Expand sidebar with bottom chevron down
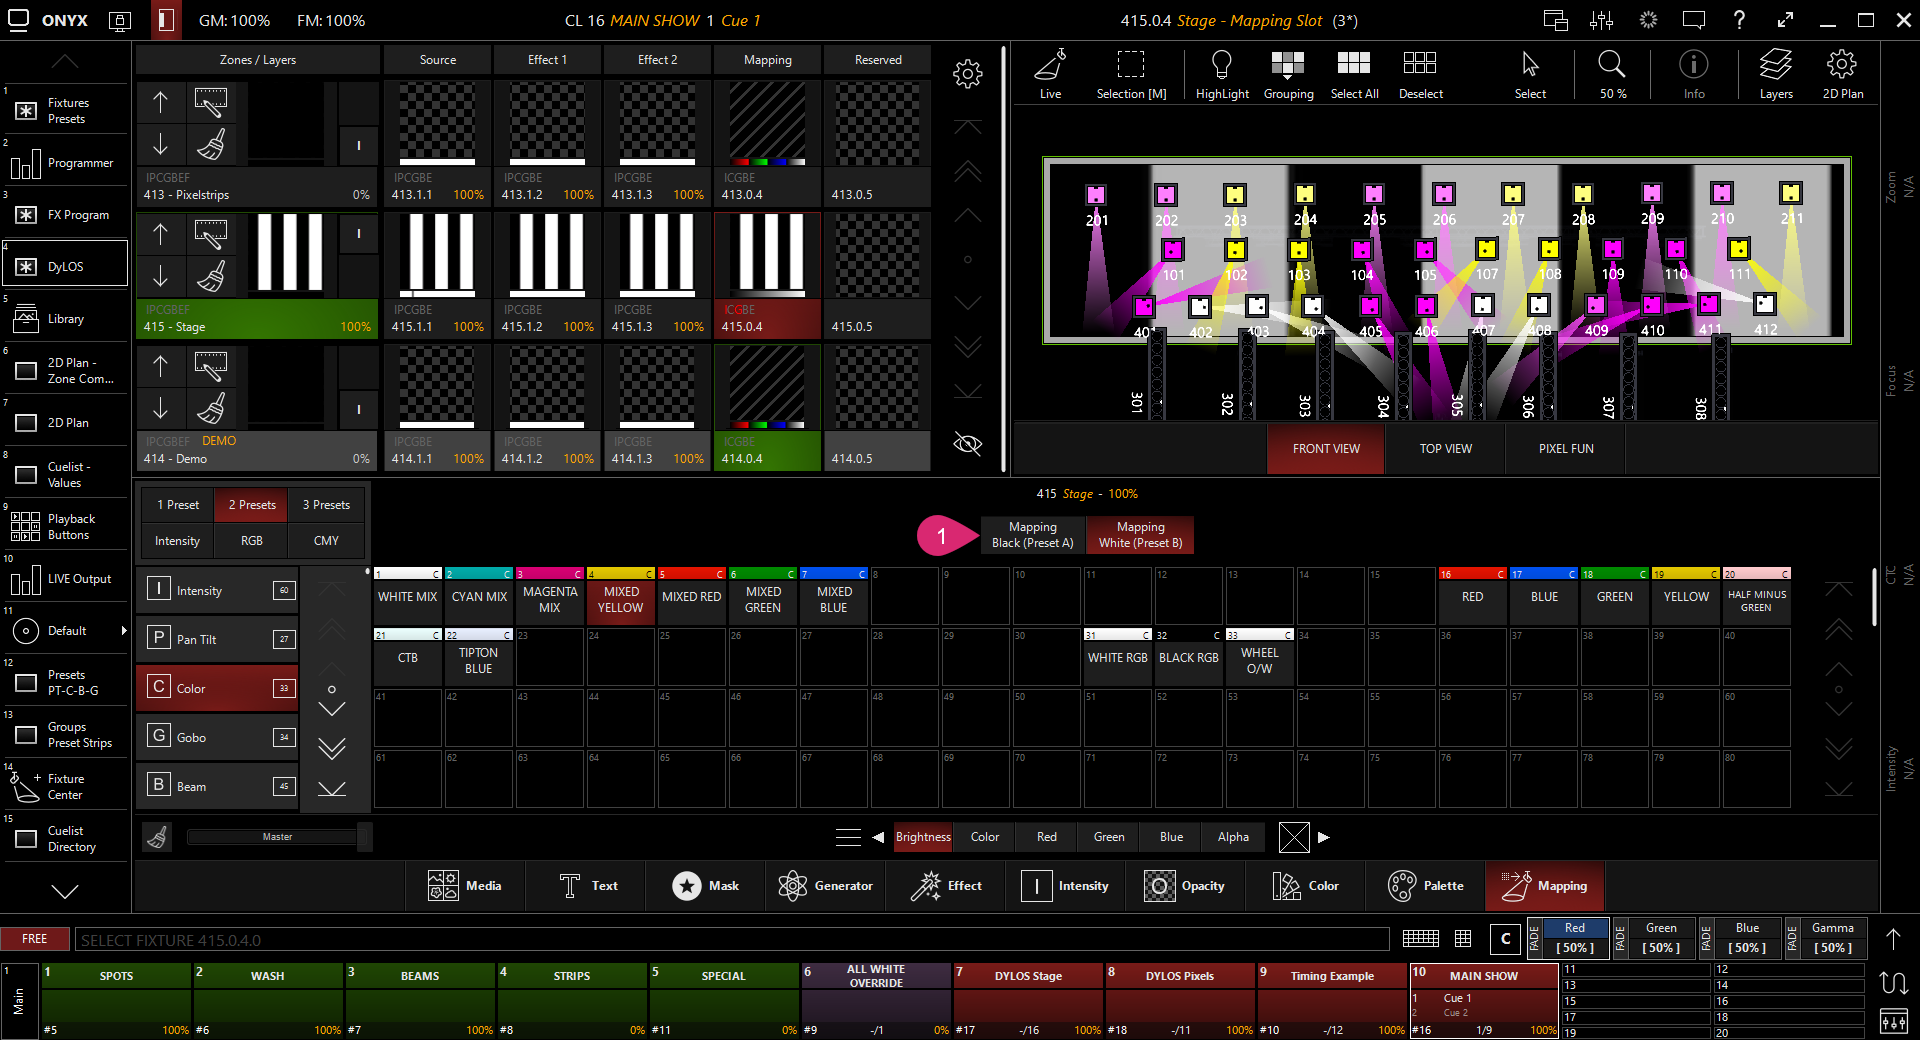This screenshot has height=1040, width=1920. [x=65, y=891]
